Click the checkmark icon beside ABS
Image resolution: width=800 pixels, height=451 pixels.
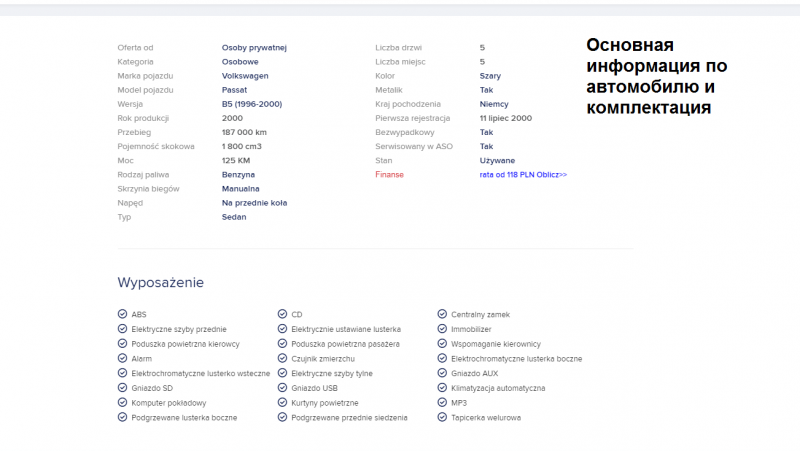click(x=122, y=314)
